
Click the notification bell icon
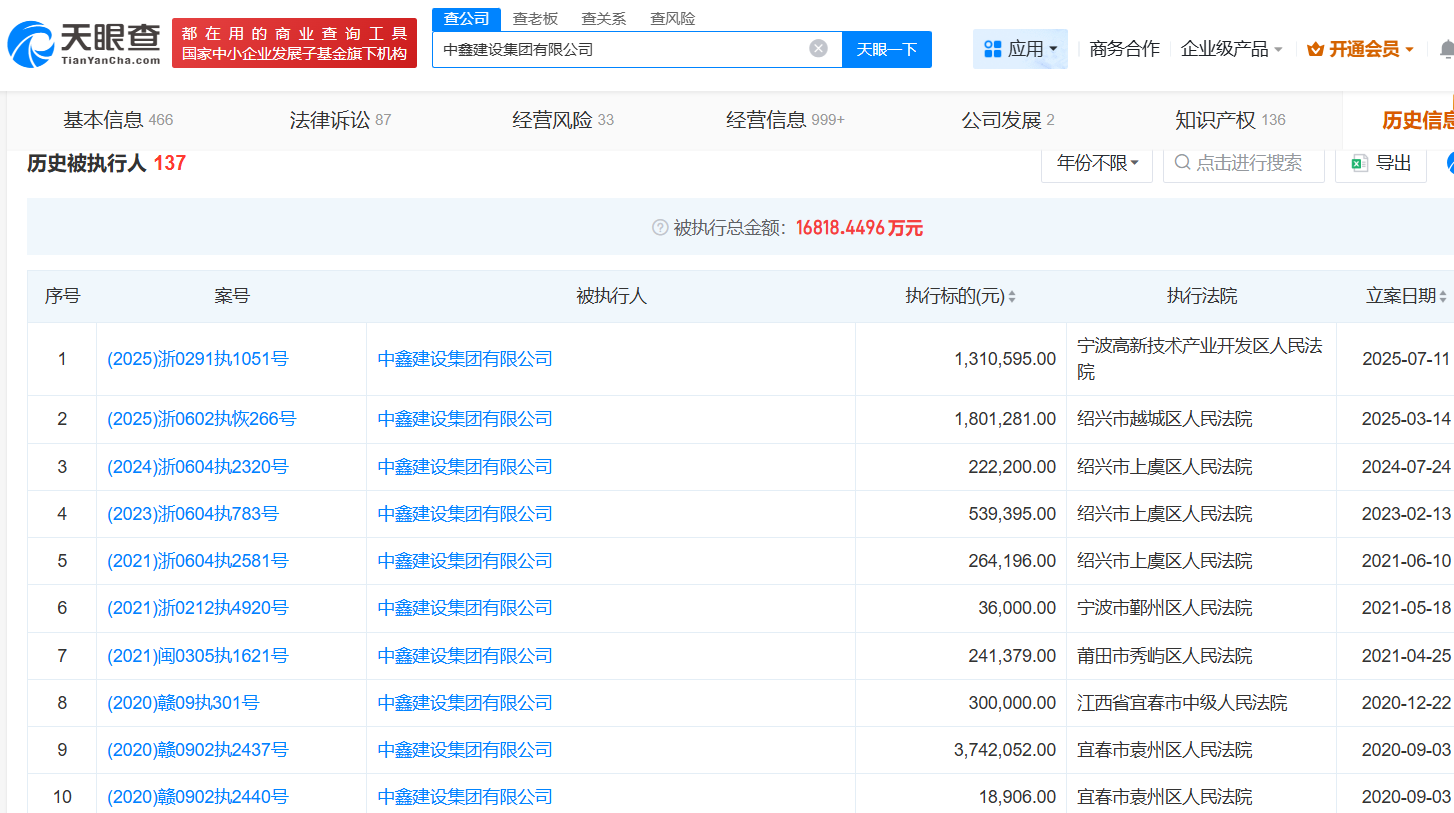[1446, 49]
